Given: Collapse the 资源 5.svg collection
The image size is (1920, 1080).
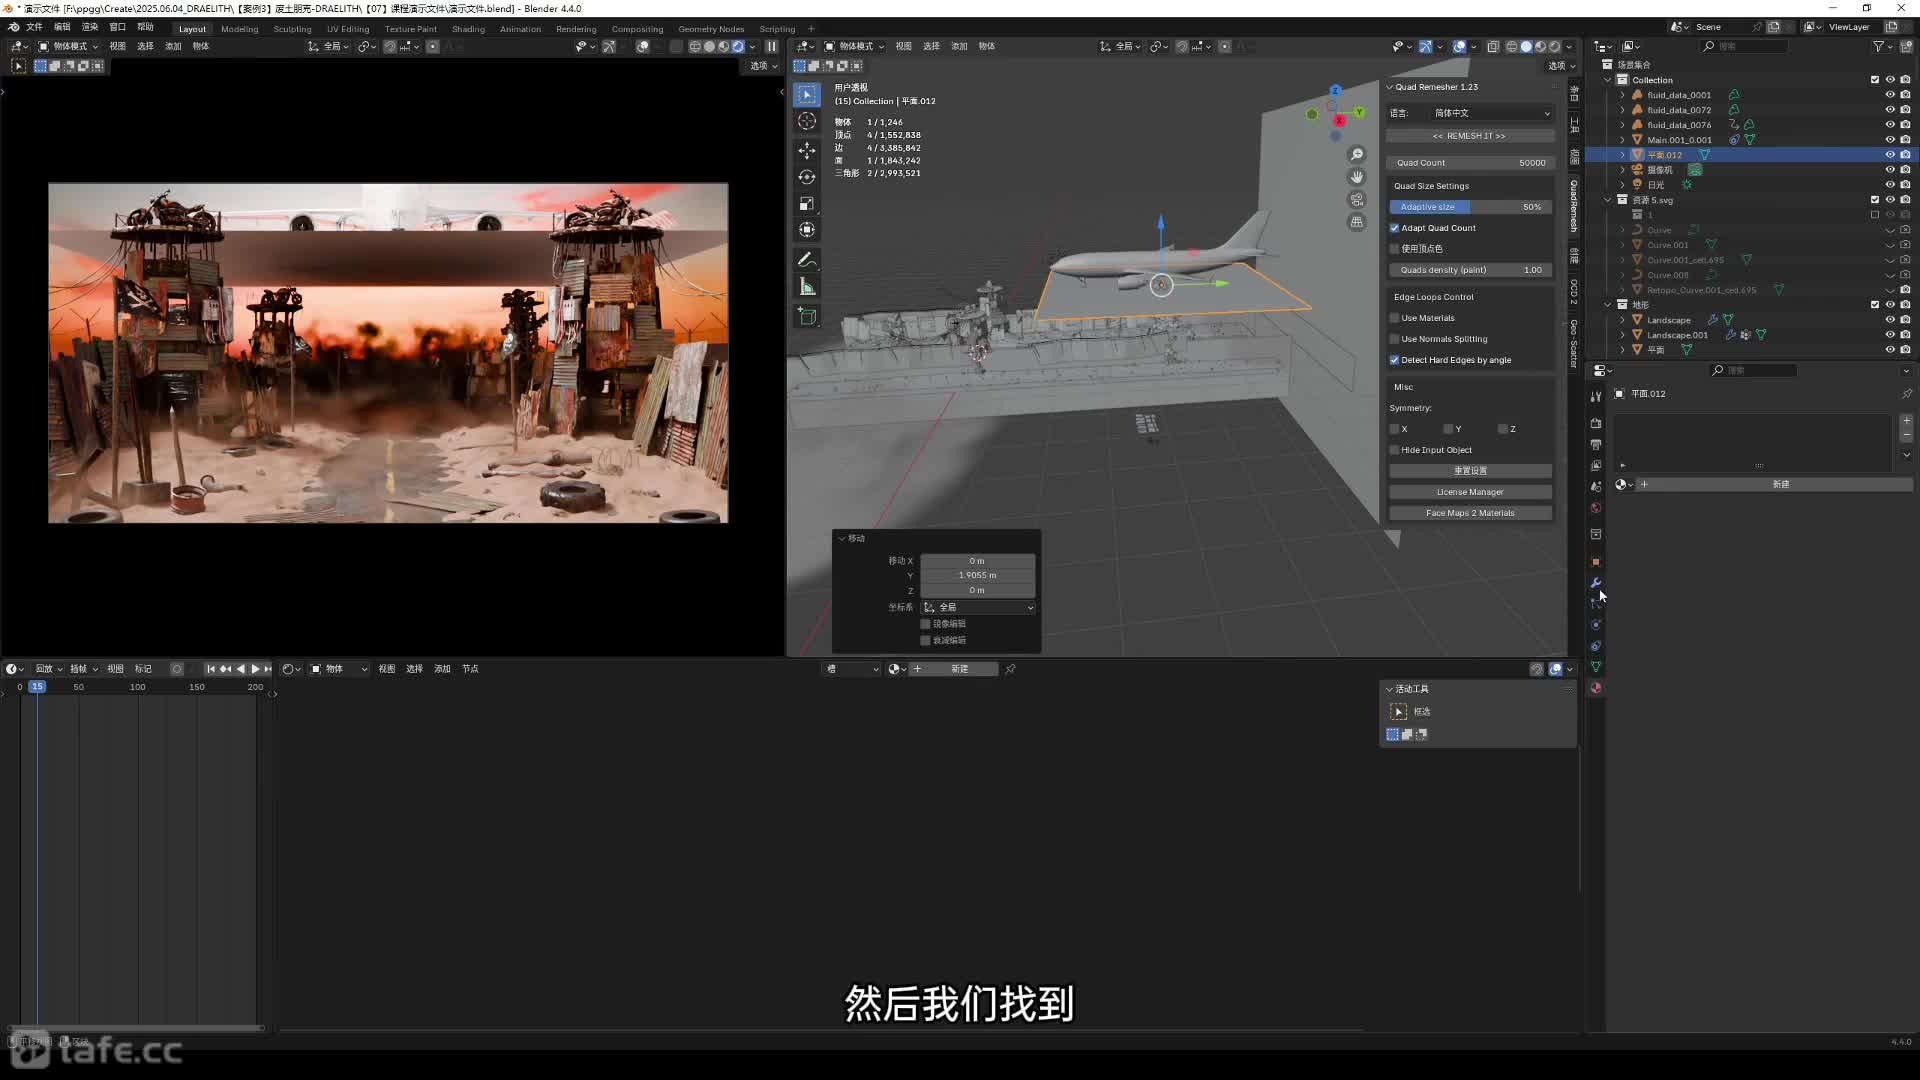Looking at the screenshot, I should [1608, 200].
